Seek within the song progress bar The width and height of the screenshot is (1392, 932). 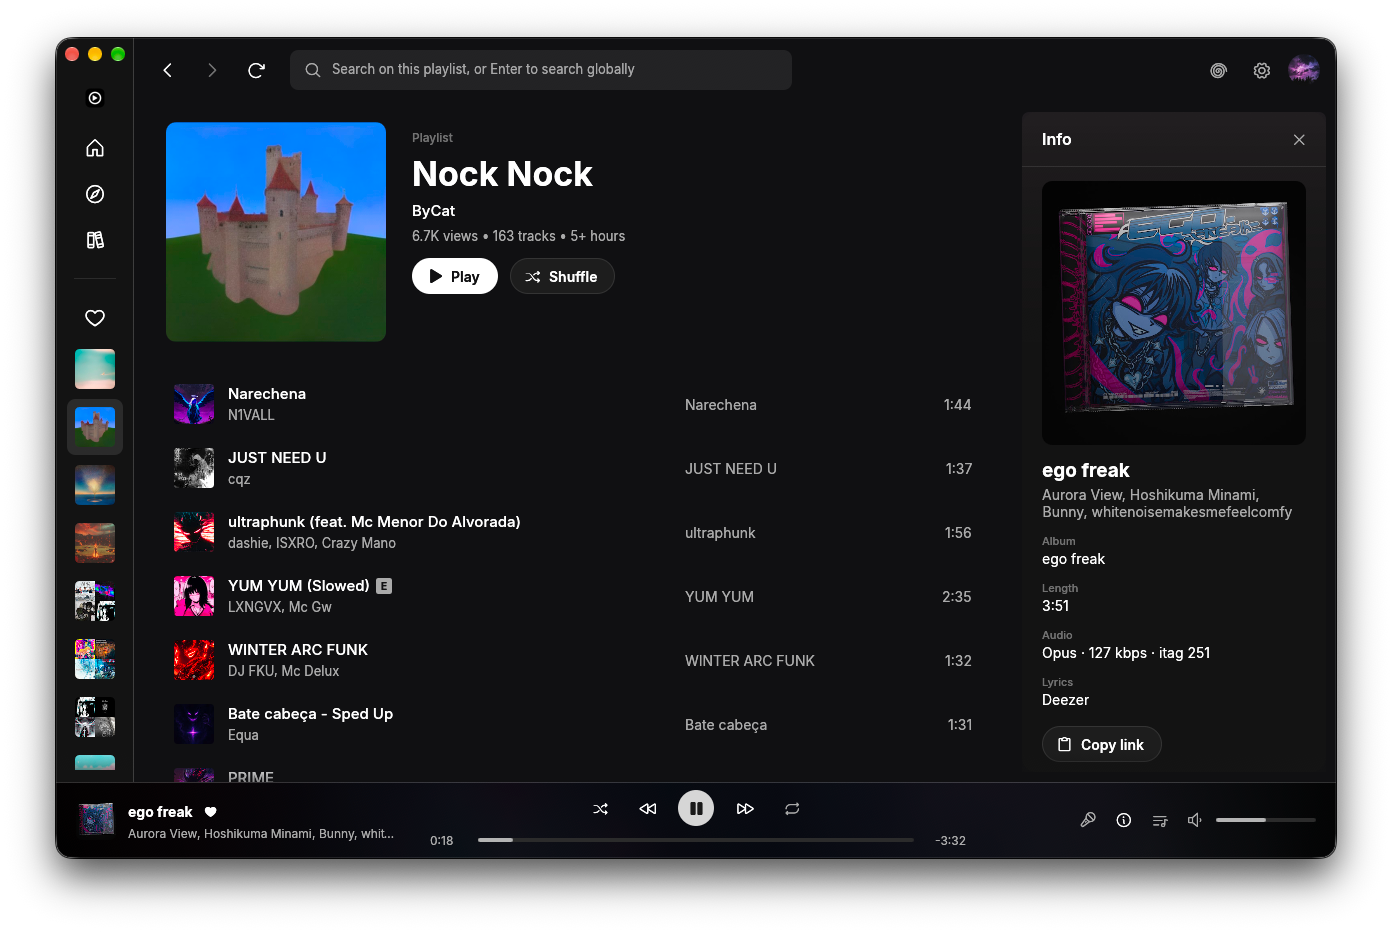(x=696, y=840)
